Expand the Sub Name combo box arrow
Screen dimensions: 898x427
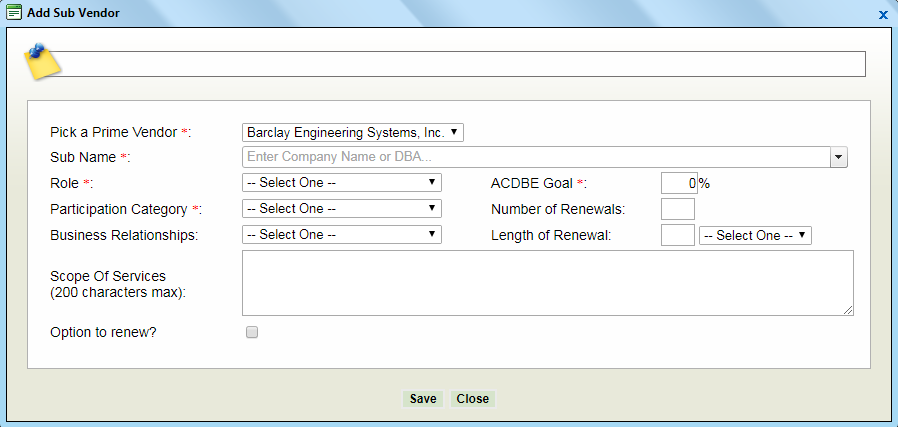tap(838, 157)
